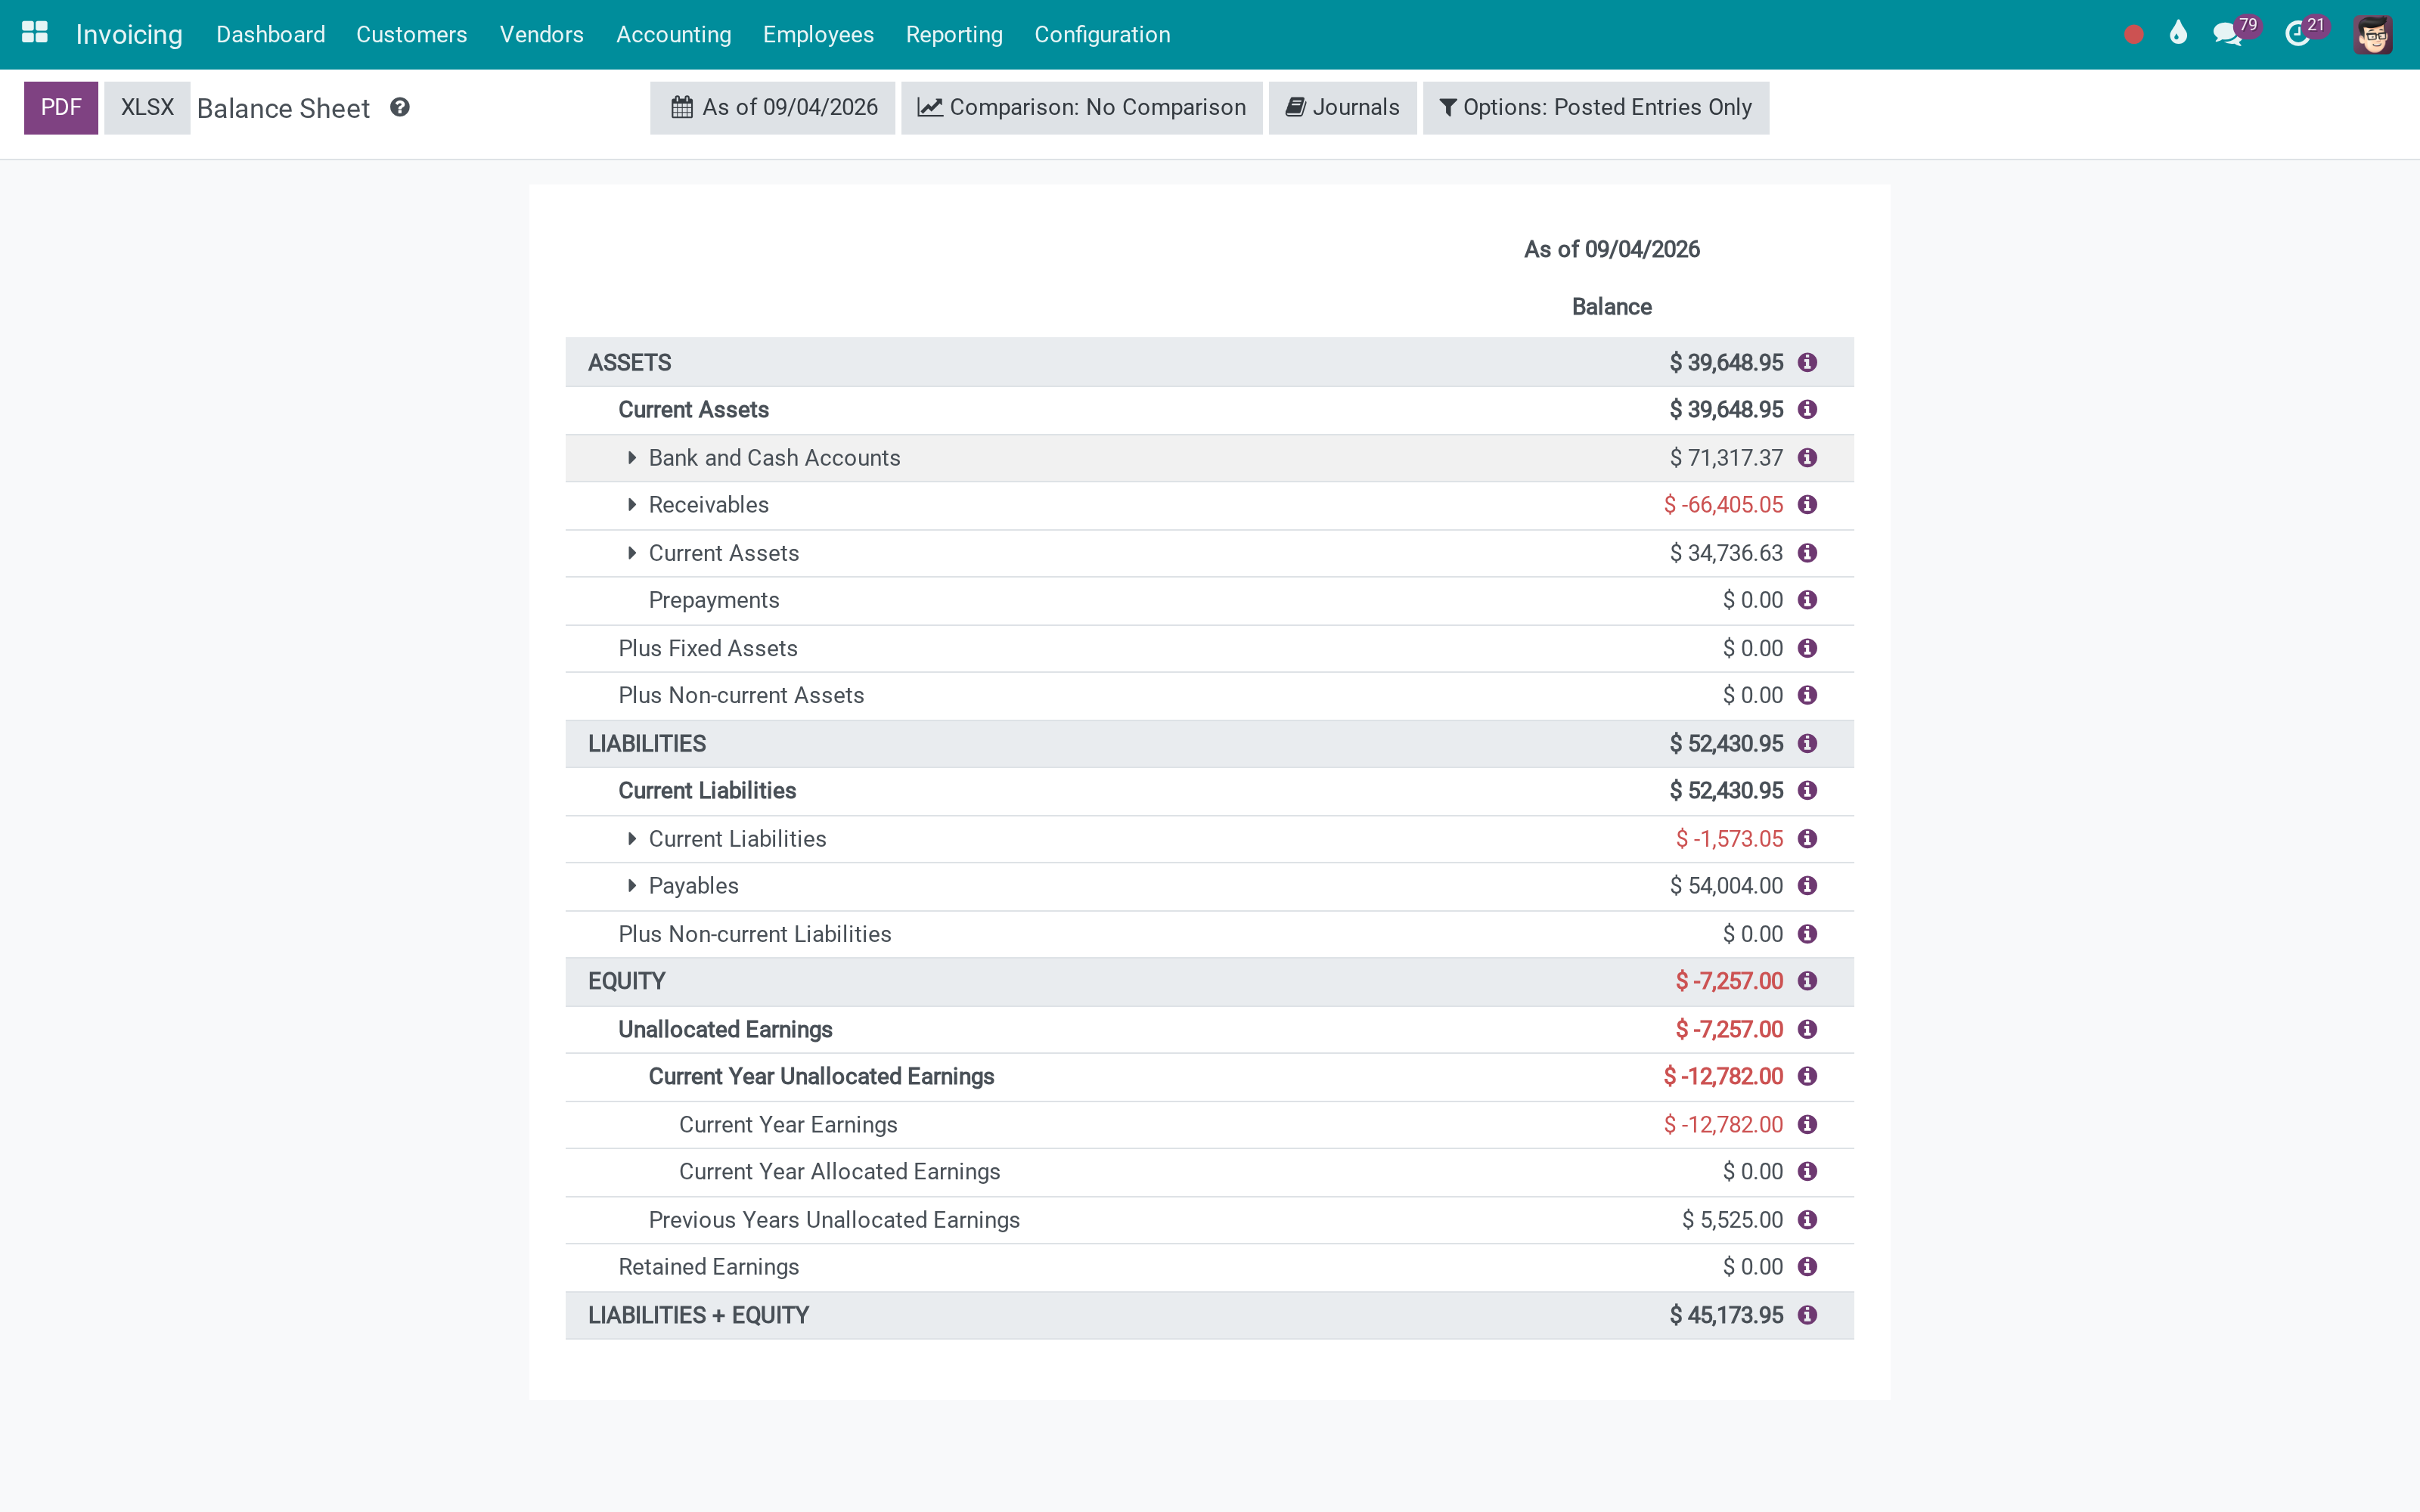The height and width of the screenshot is (1512, 2420).
Task: Click the bold Current Liabilities section label
Action: 707,790
